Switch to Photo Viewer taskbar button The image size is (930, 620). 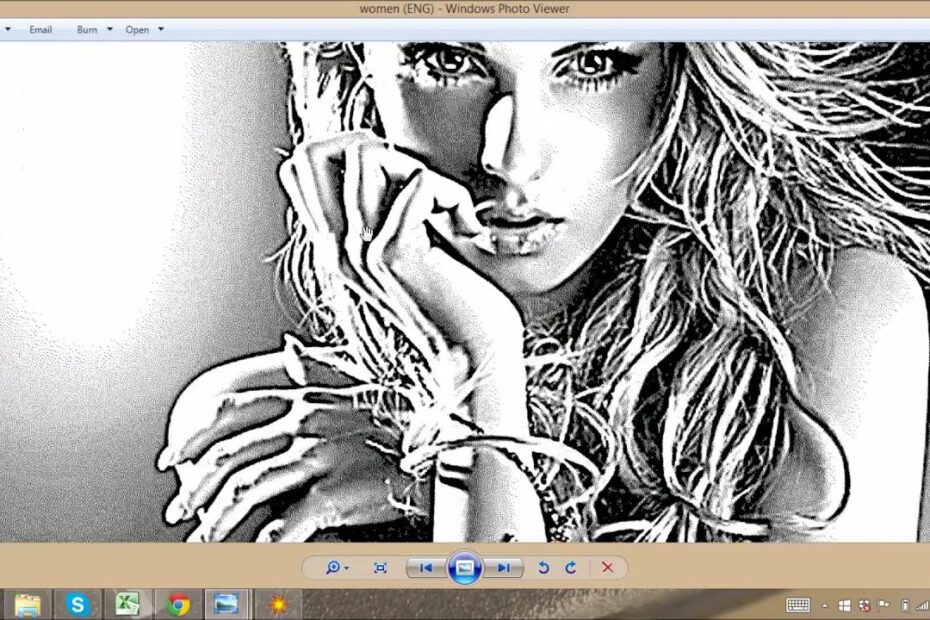tap(227, 605)
